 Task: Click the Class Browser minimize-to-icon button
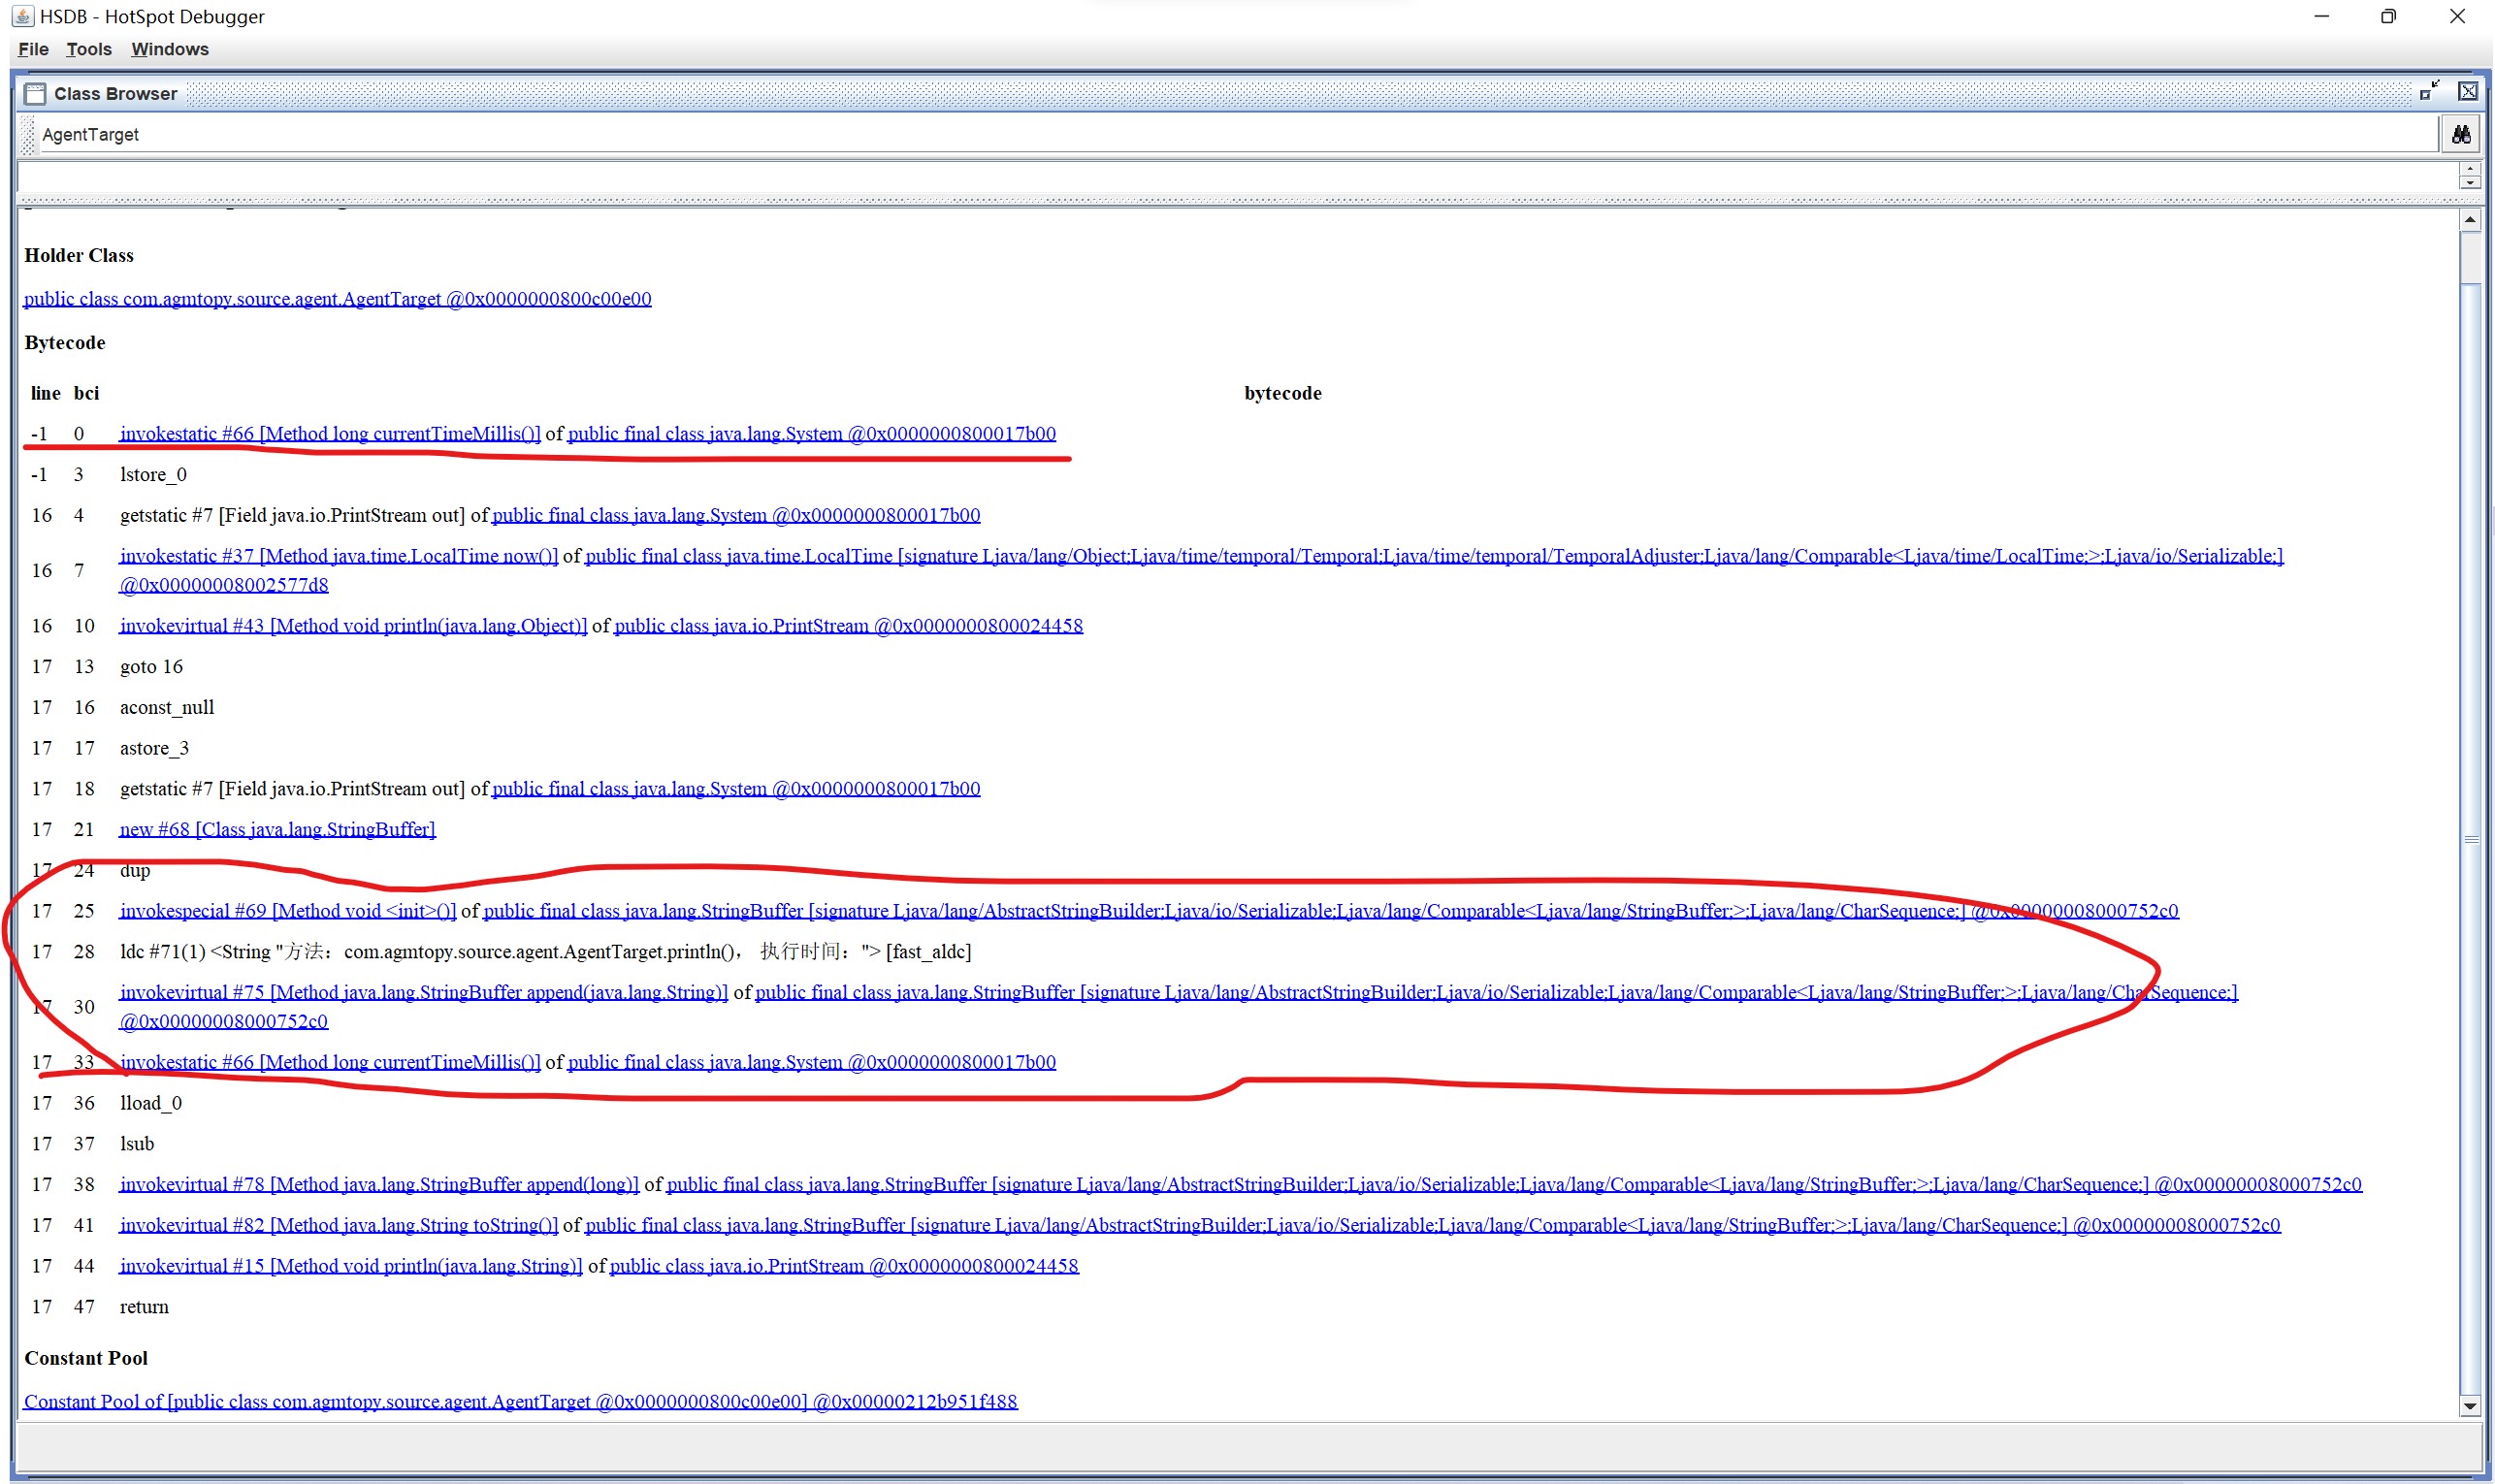2429,92
